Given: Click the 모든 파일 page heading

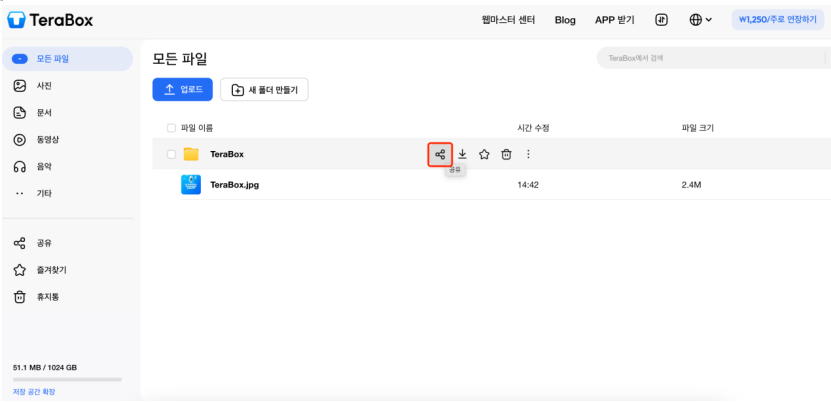Looking at the screenshot, I should pos(180,59).
